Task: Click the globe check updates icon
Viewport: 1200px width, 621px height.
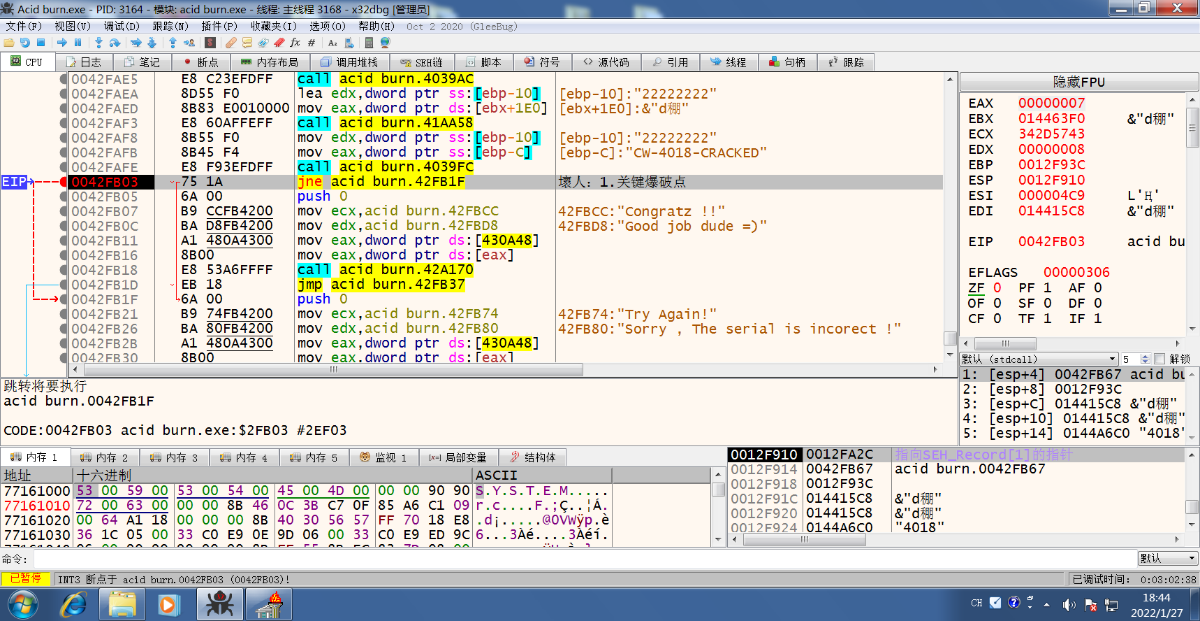Action: tap(385, 43)
